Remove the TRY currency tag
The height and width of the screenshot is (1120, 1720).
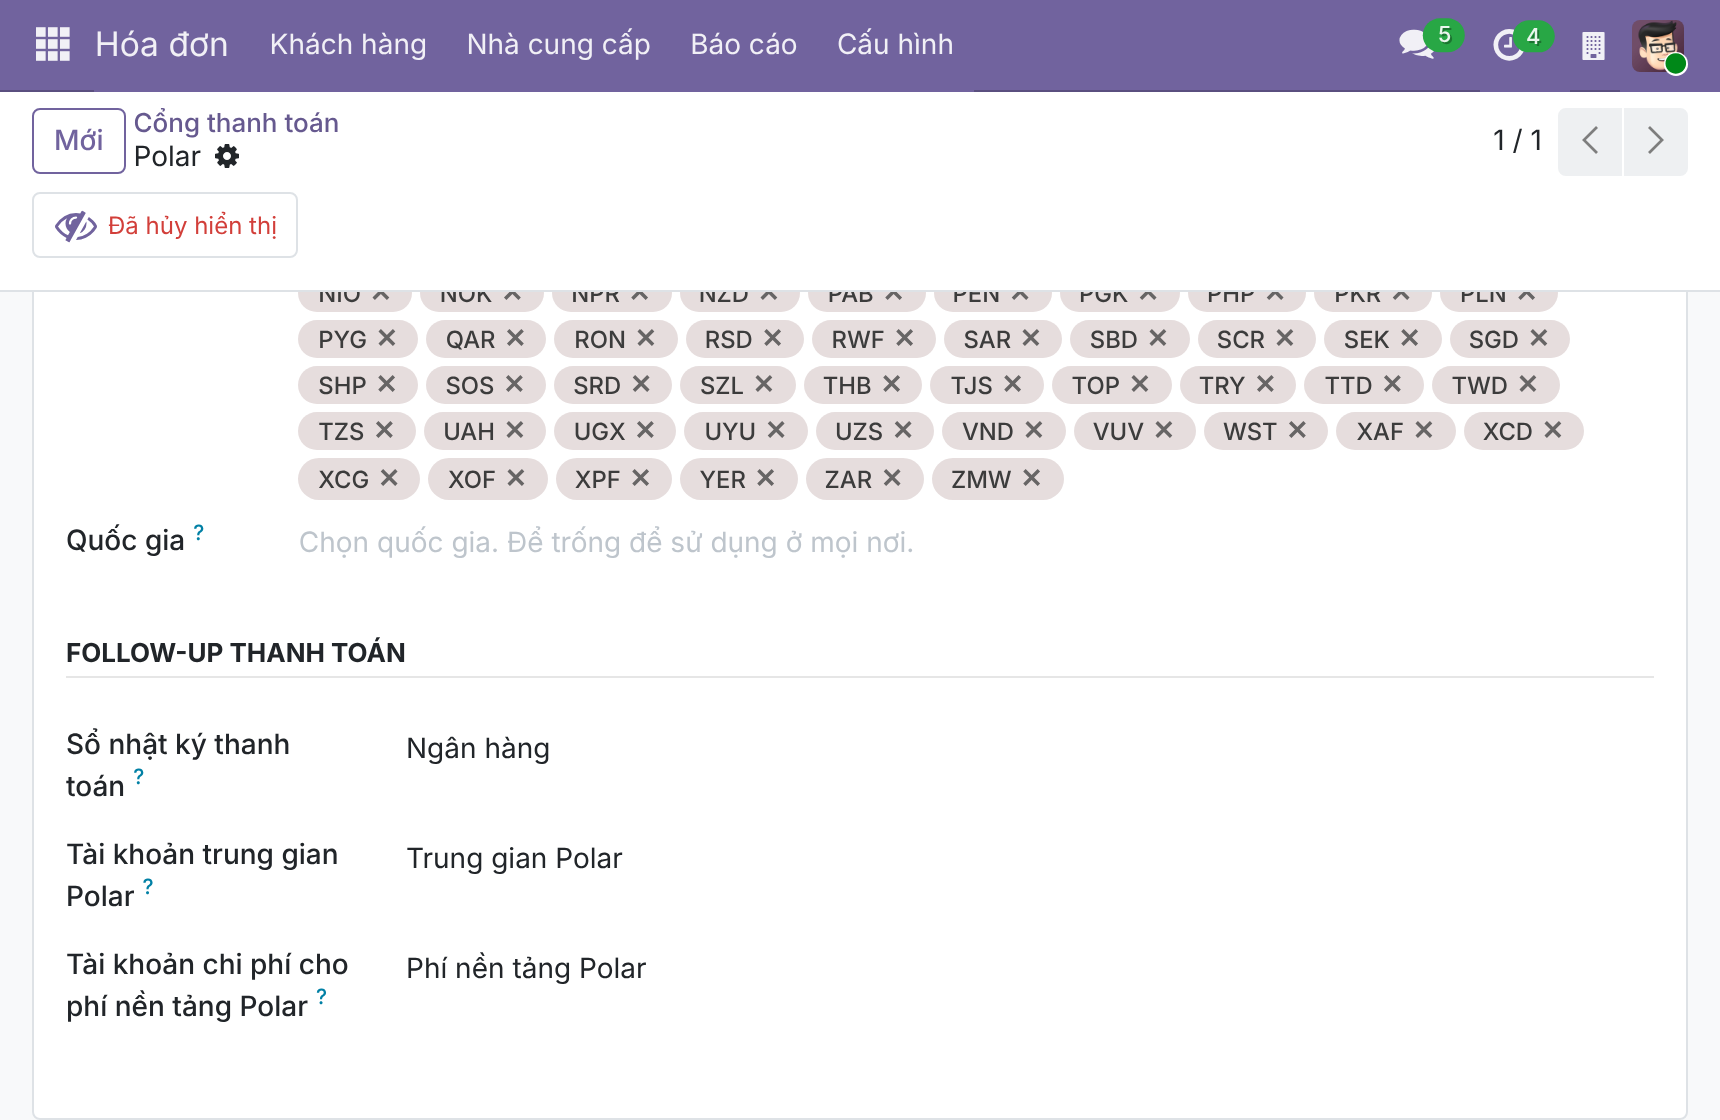1266,384
